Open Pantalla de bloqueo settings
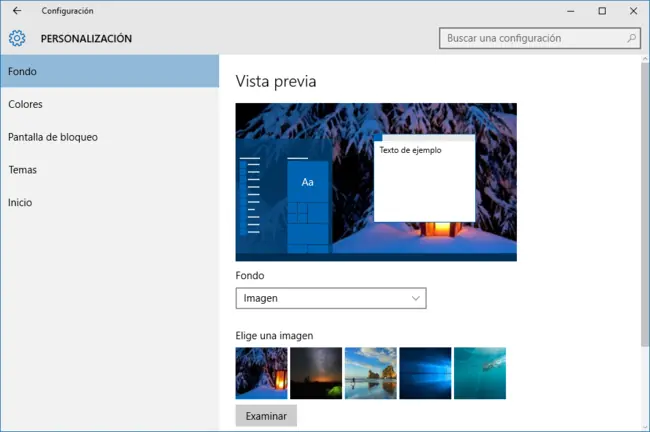This screenshot has height=432, width=650. (109, 137)
